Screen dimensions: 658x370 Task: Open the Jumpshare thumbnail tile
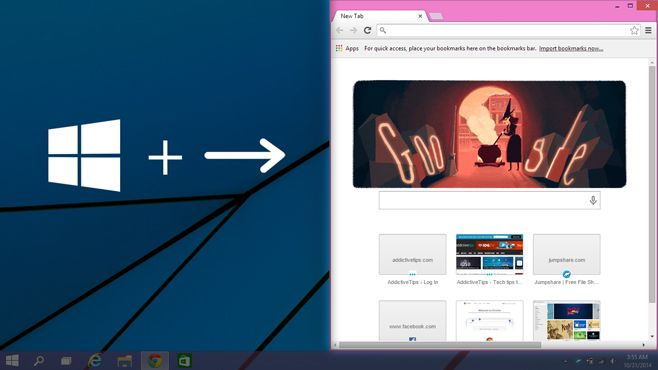[567, 254]
